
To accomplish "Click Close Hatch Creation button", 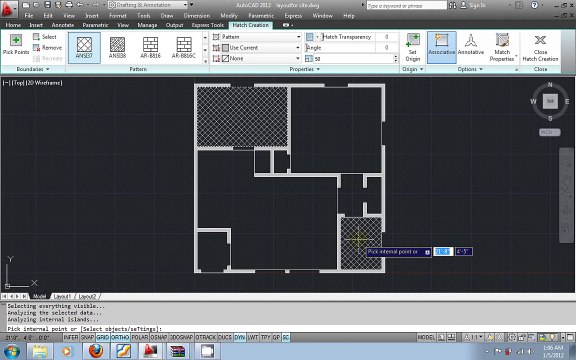I will 540,48.
